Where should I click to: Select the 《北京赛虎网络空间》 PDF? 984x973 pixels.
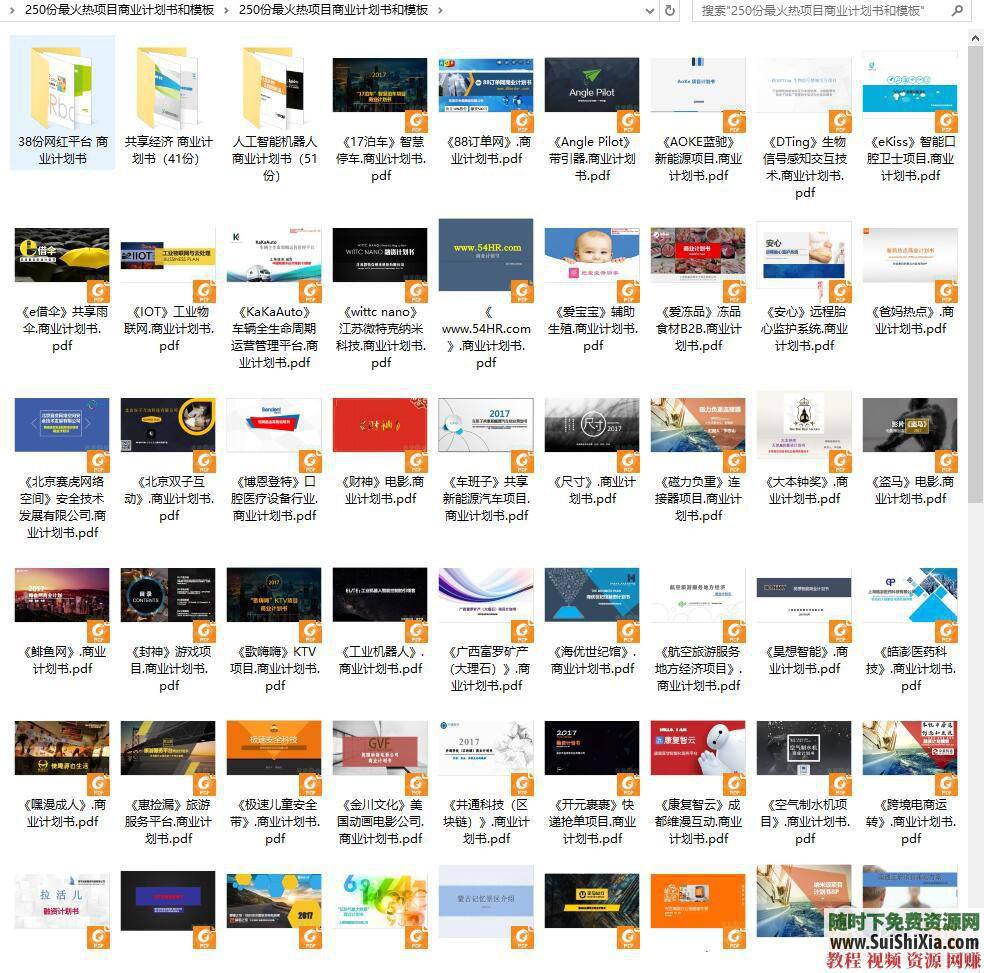62,468
